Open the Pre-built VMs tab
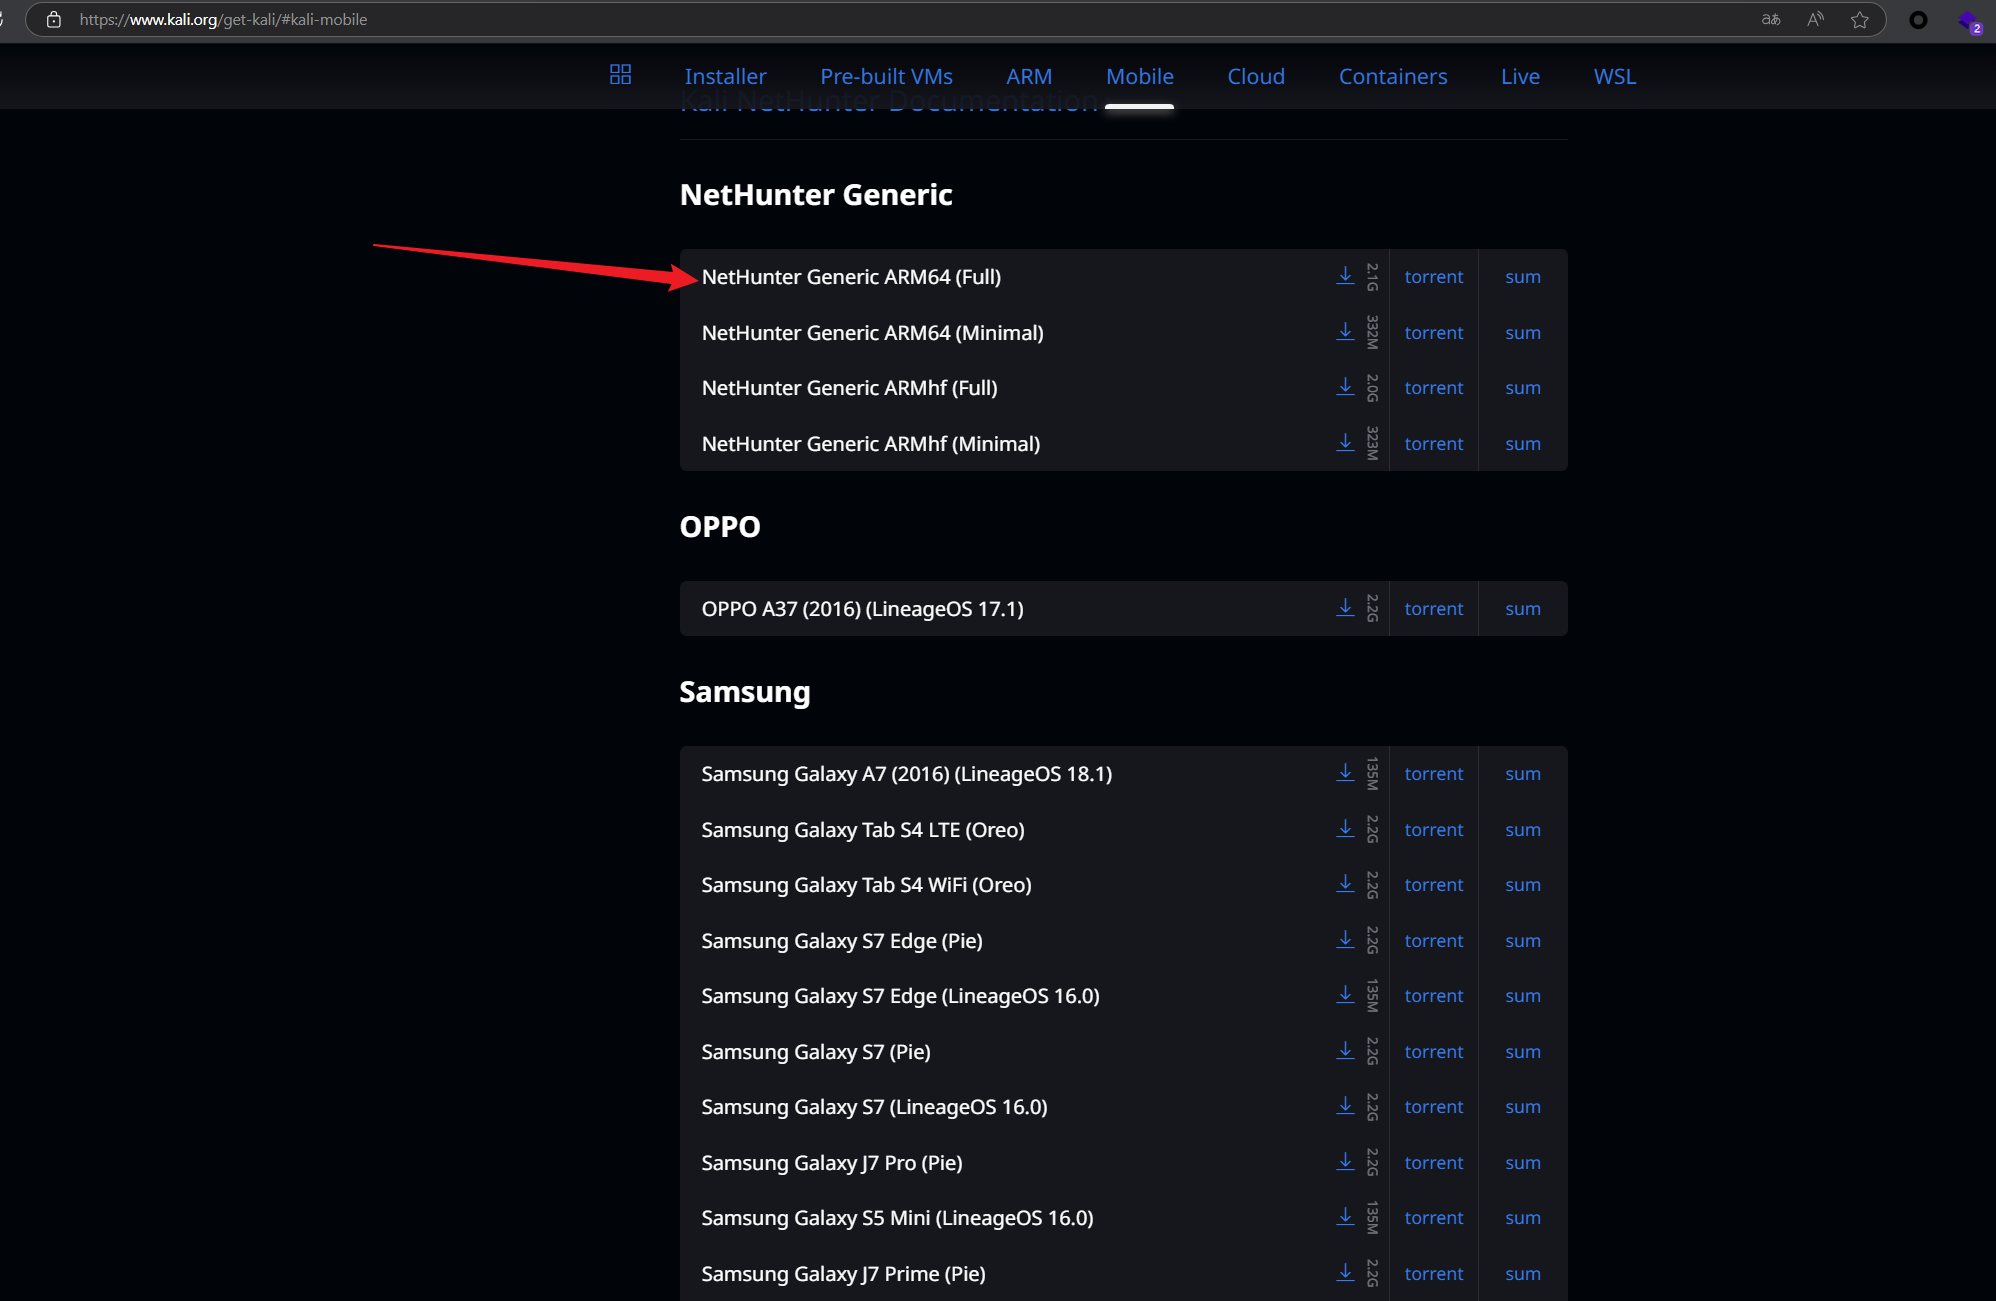Screen dimensions: 1996x1301 point(886,77)
